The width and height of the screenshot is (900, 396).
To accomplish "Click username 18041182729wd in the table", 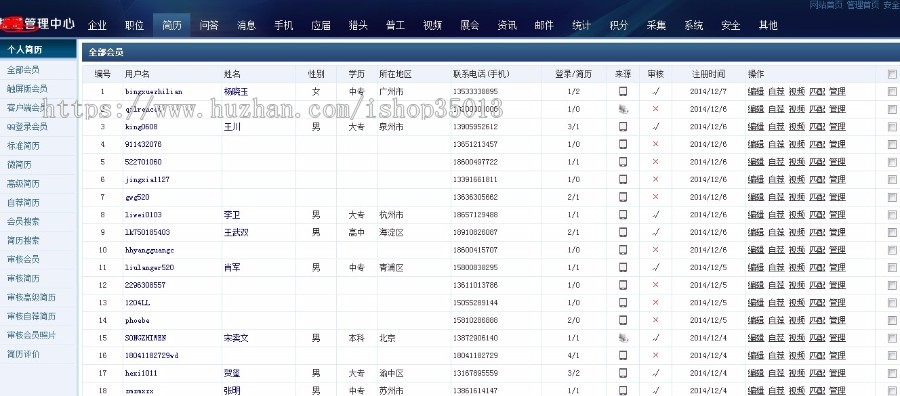I will (152, 356).
